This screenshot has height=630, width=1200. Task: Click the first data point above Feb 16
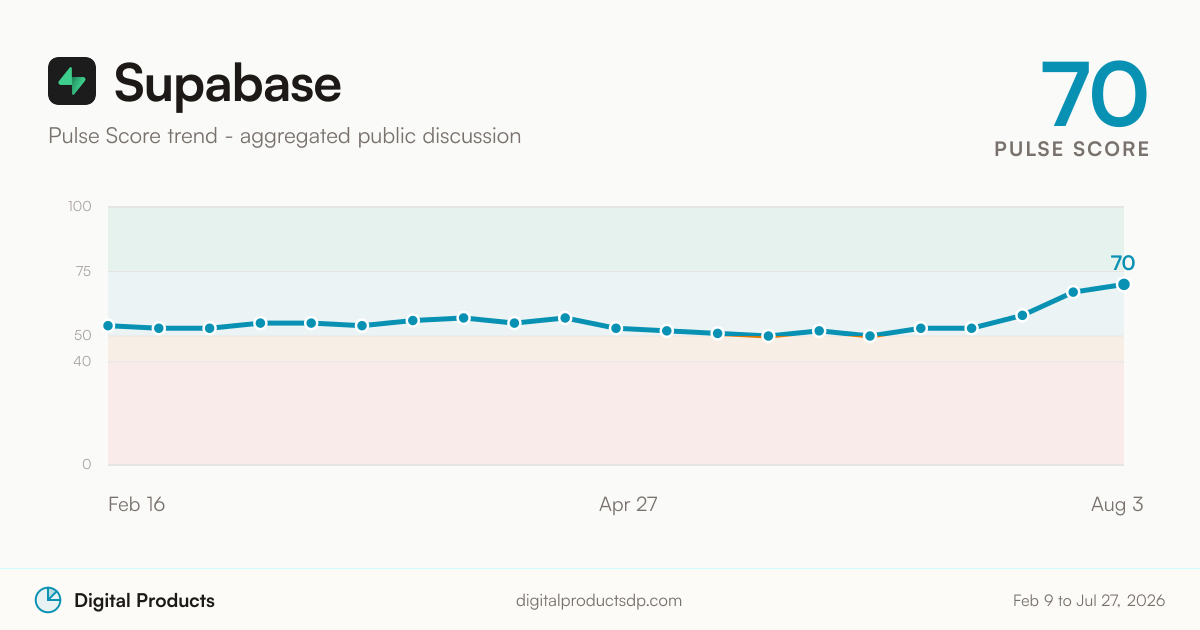pos(108,325)
